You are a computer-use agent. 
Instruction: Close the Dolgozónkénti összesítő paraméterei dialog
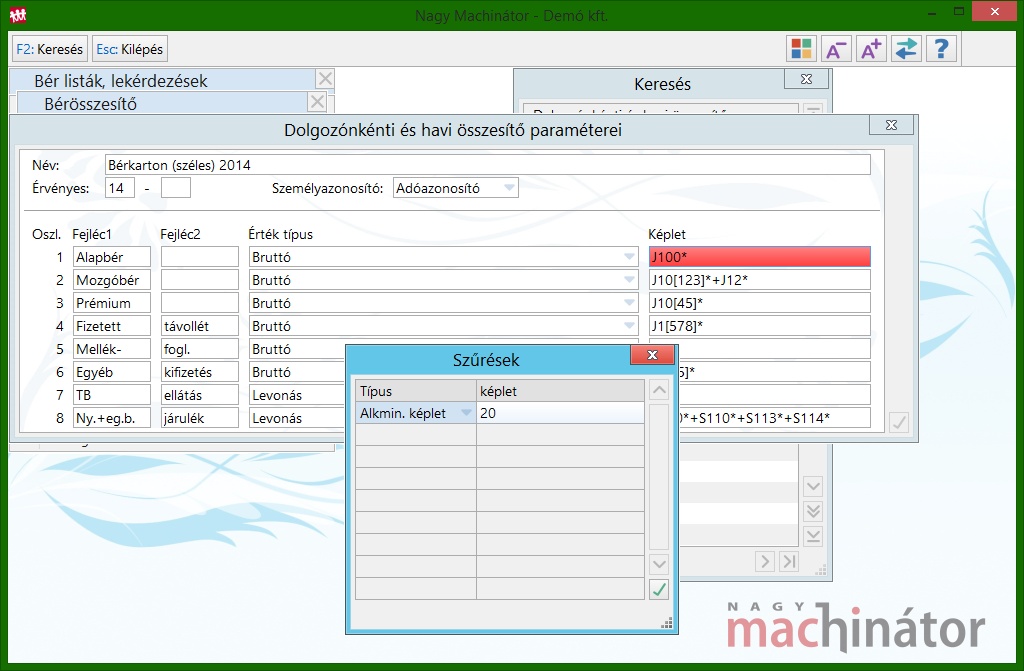(891, 125)
